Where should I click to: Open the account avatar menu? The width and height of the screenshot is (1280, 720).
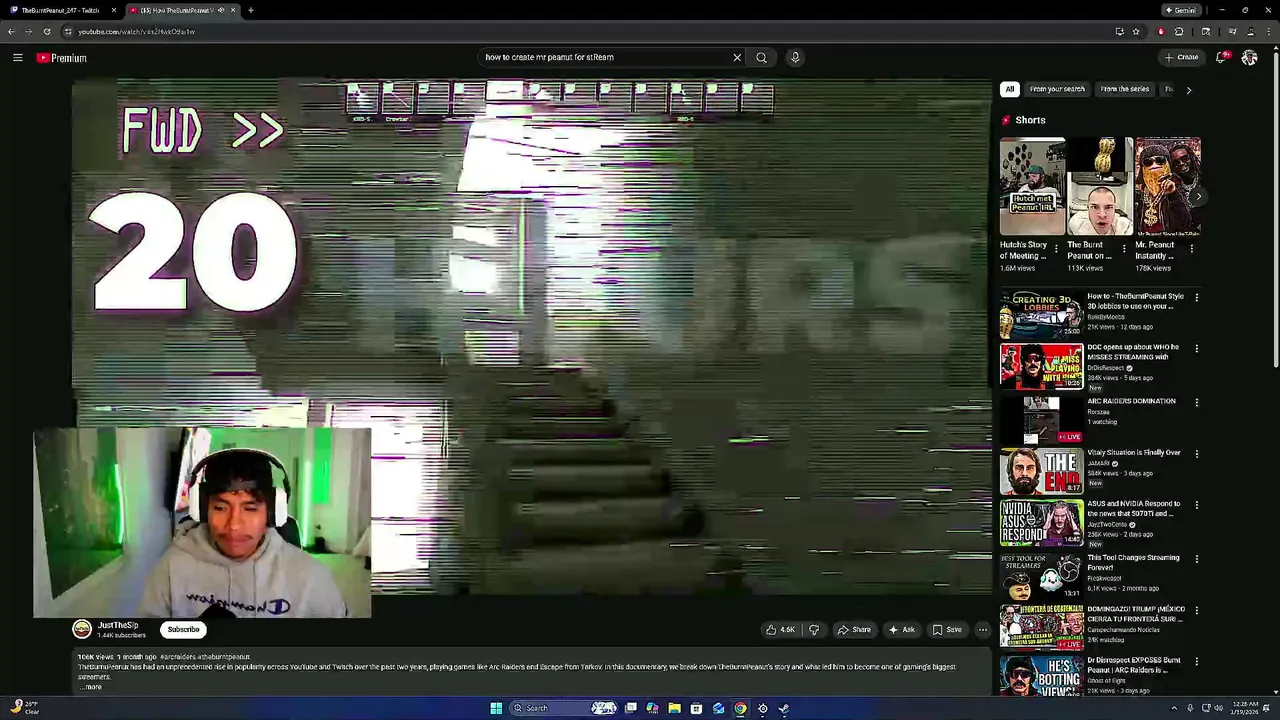(x=1249, y=57)
